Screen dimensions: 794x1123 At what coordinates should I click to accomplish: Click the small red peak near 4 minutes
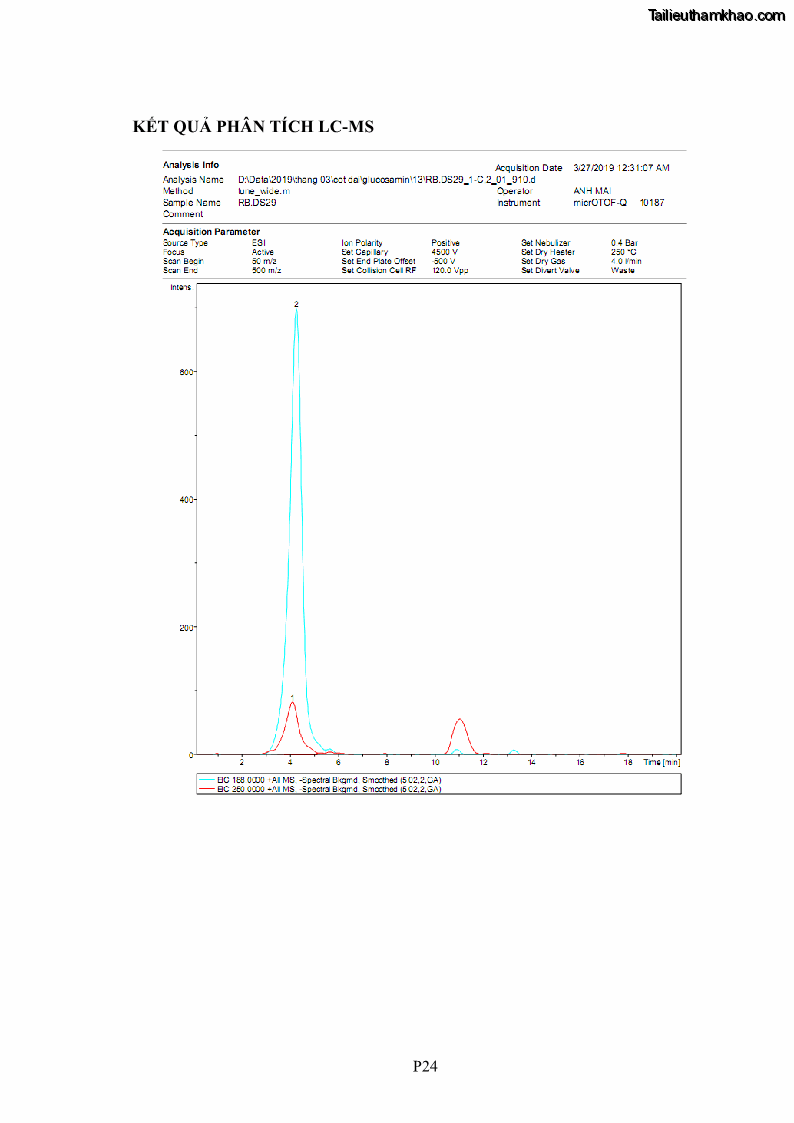[292, 703]
